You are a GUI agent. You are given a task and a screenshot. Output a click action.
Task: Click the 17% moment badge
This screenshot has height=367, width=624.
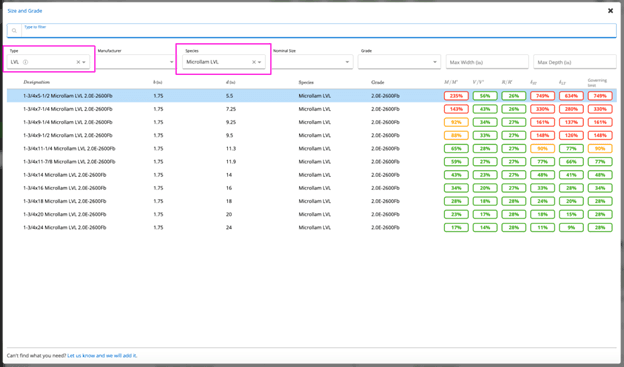click(x=456, y=227)
